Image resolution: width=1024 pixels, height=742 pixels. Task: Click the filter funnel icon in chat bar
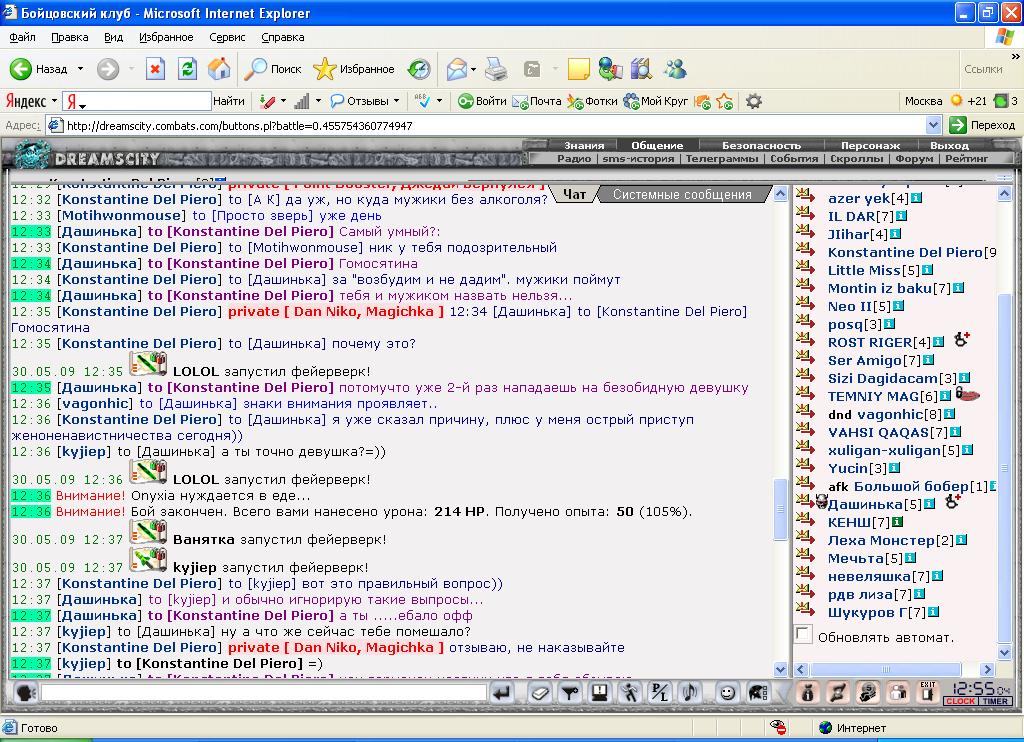[570, 693]
